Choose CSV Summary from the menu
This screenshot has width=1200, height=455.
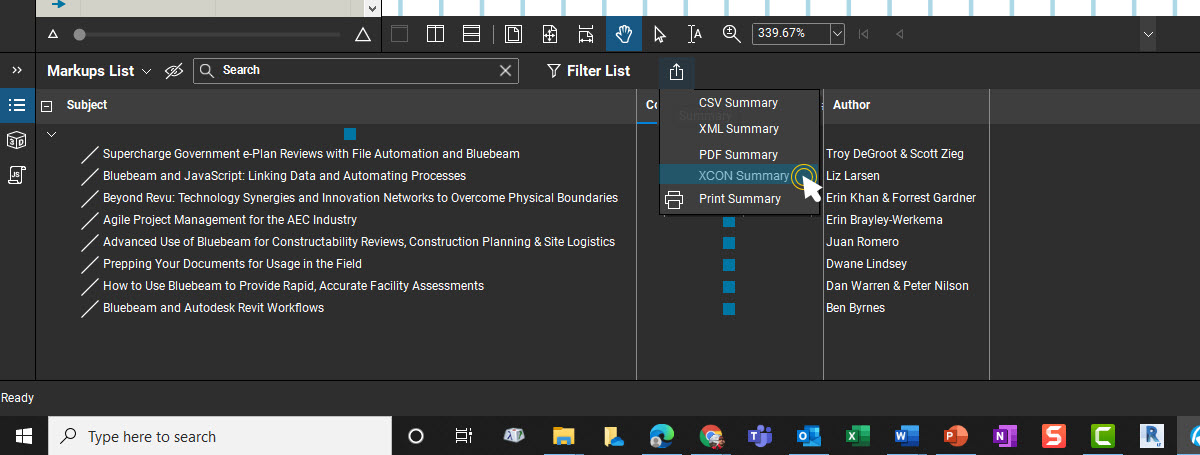[738, 103]
